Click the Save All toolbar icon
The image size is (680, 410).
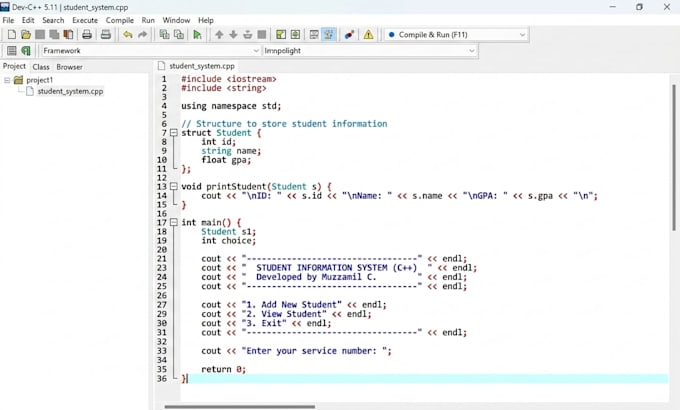pos(54,35)
